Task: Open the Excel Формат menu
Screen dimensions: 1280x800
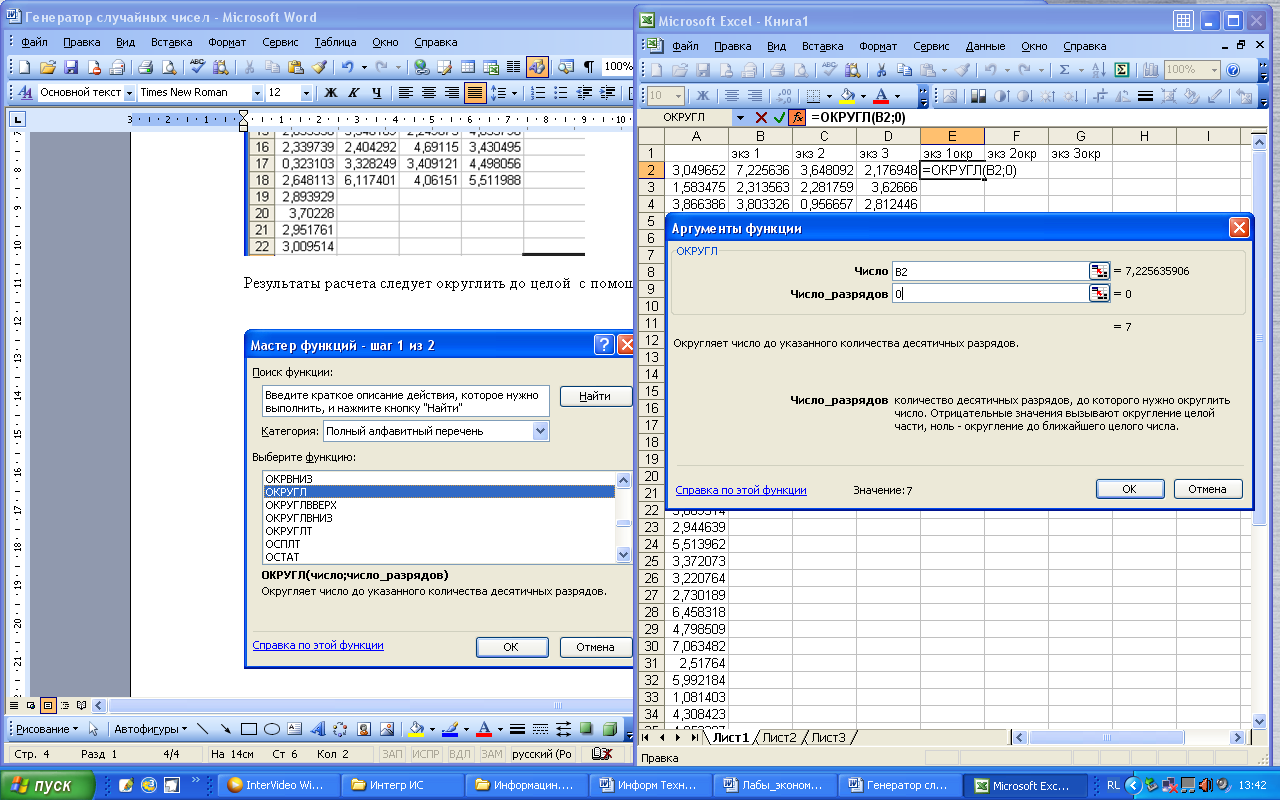Action: point(878,46)
